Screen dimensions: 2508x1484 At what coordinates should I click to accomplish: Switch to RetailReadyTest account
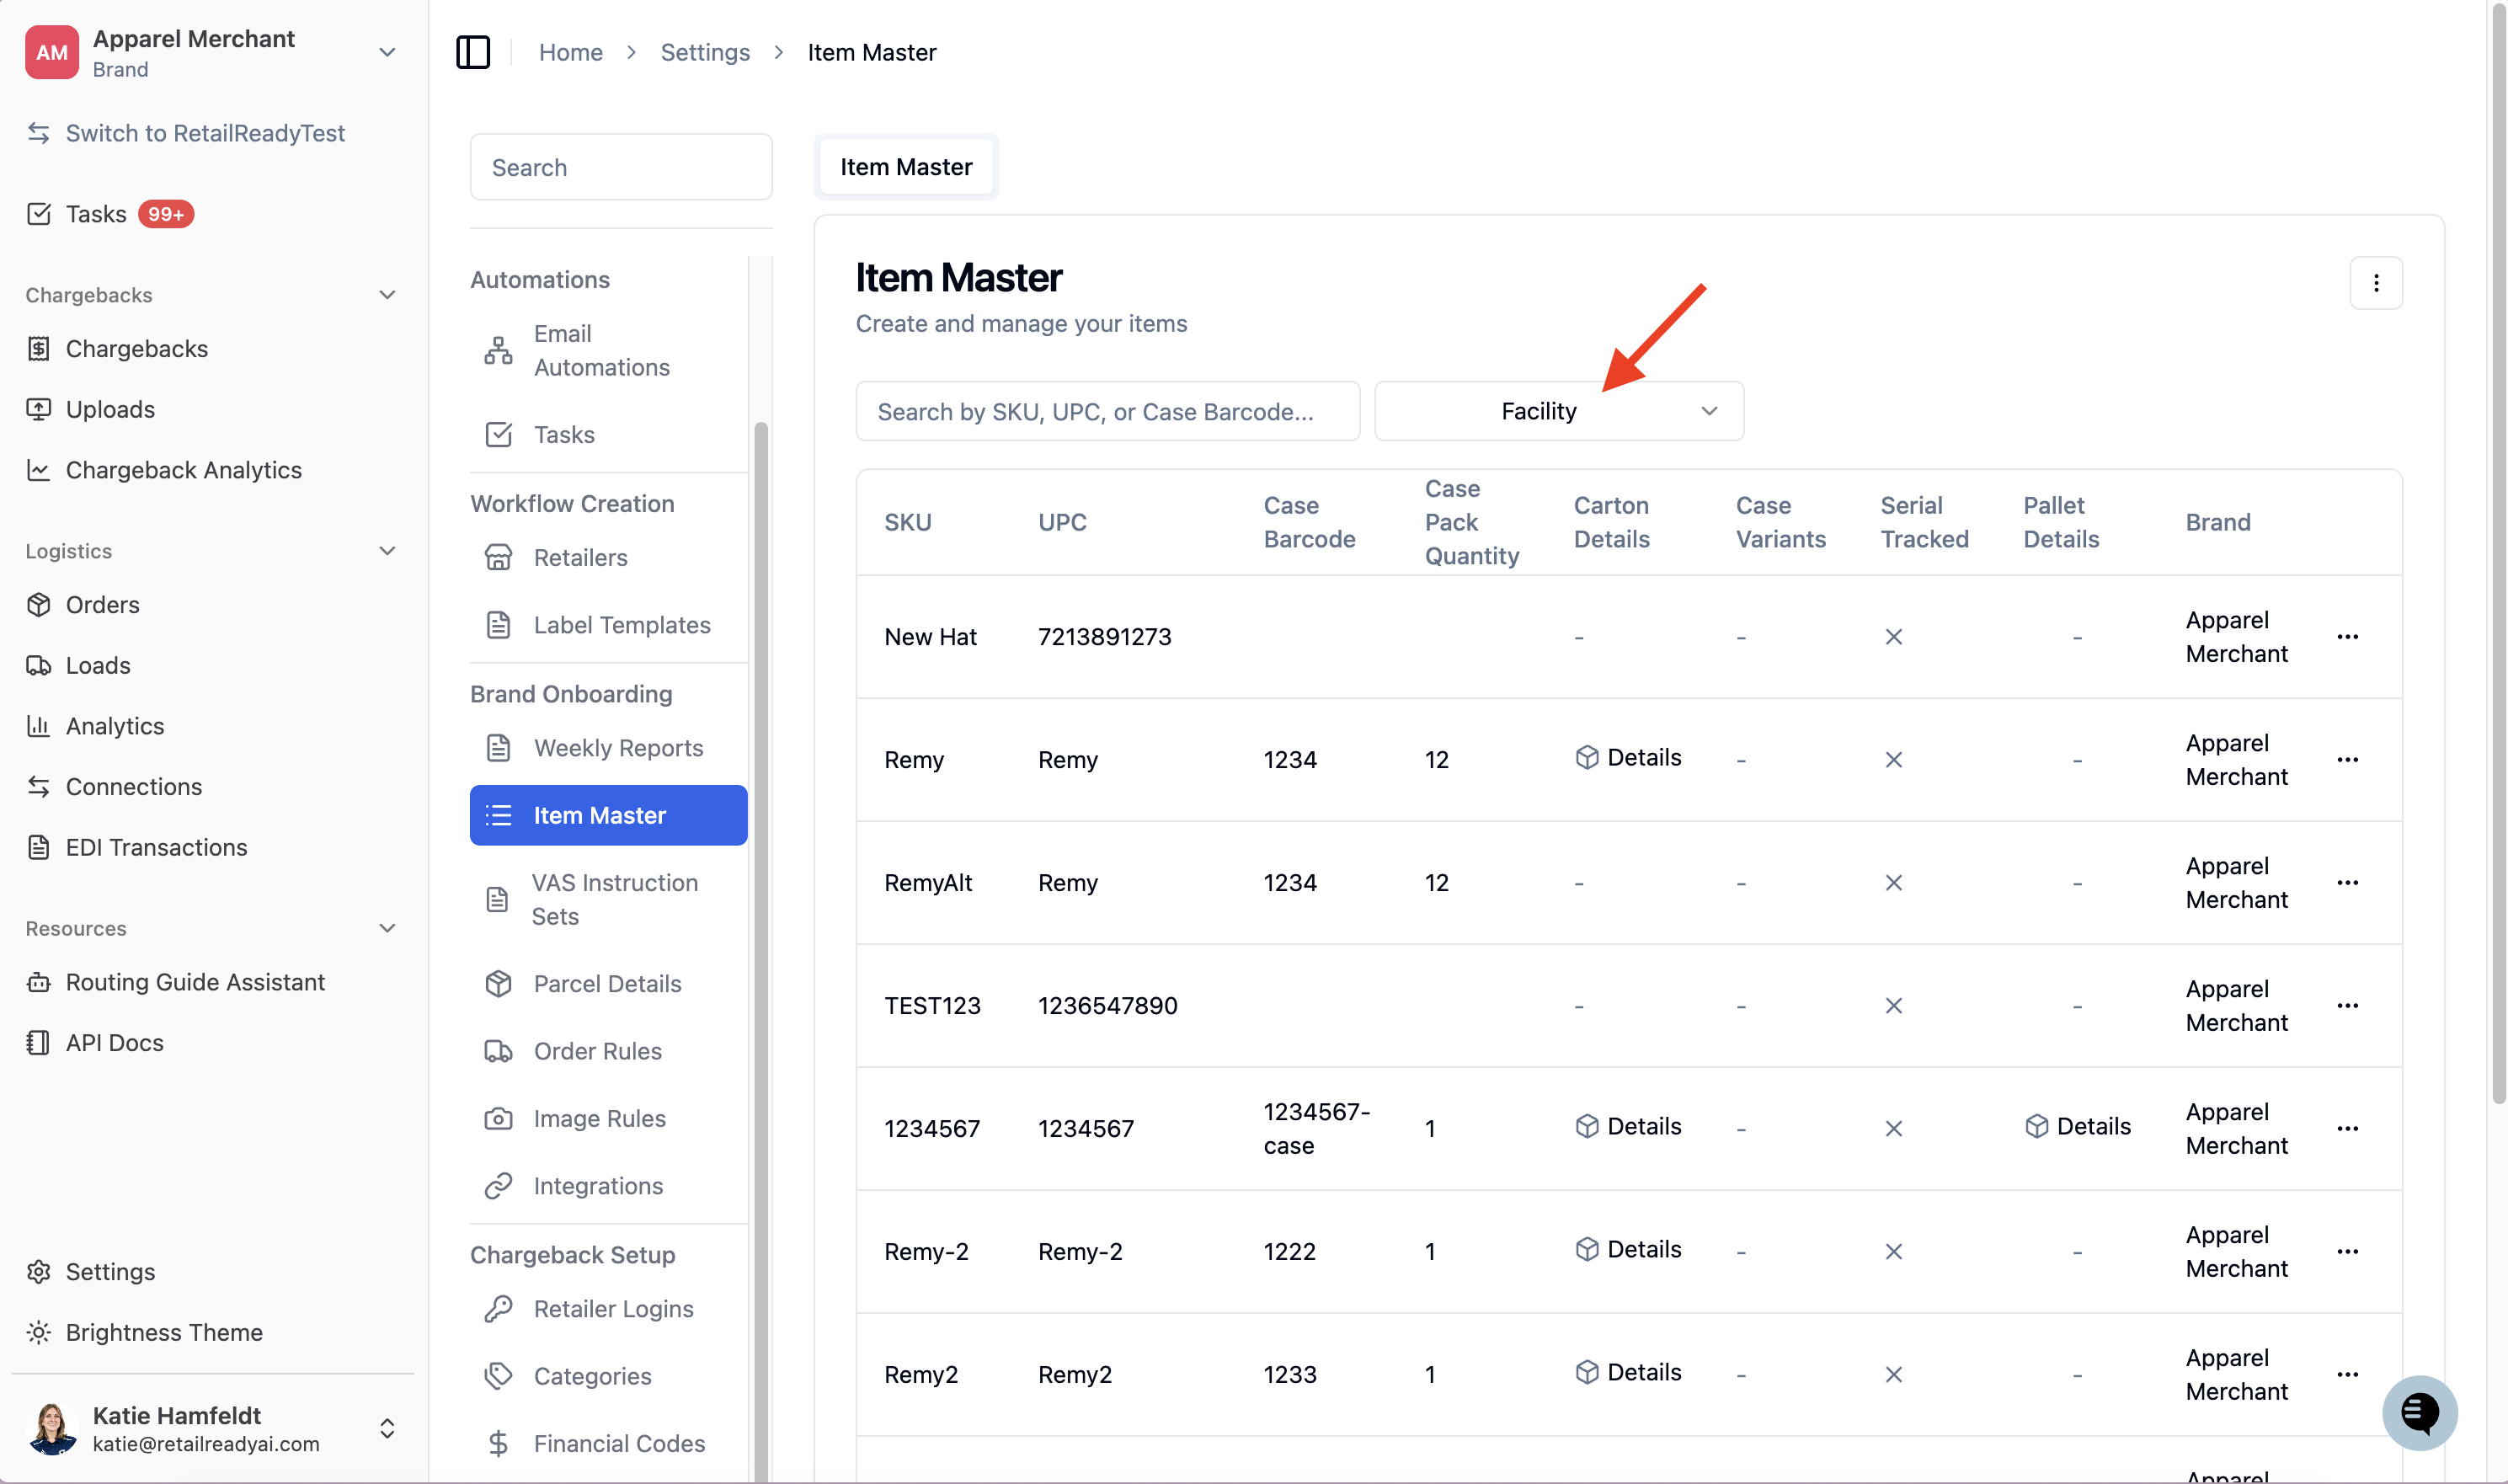point(186,133)
